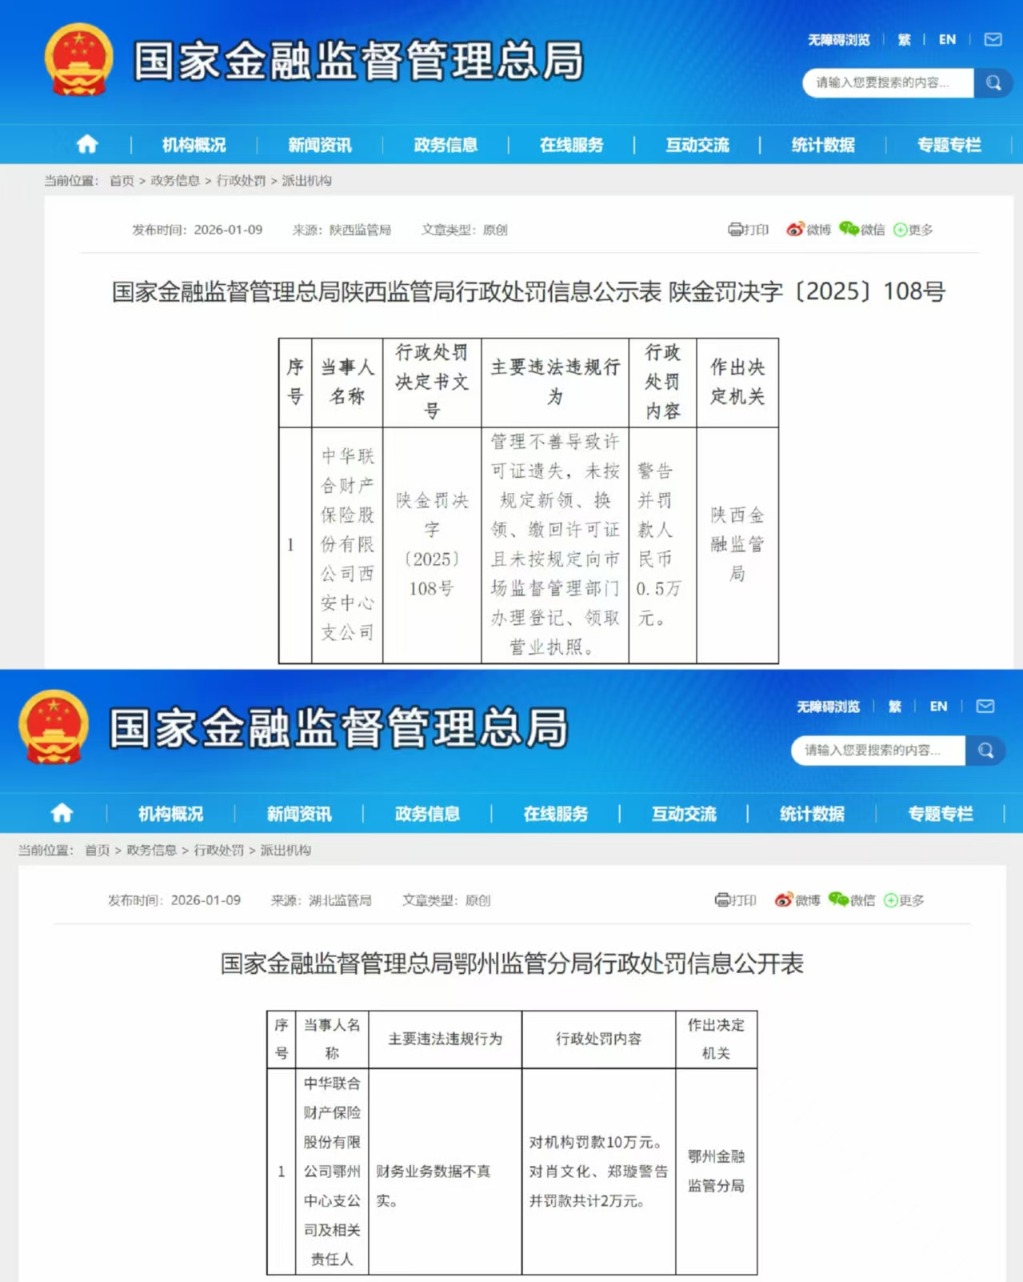Viewport: 1023px width, 1282px height.
Task: Click 派出机构 breadcrumb on the Shaanxi page
Action: point(307,181)
